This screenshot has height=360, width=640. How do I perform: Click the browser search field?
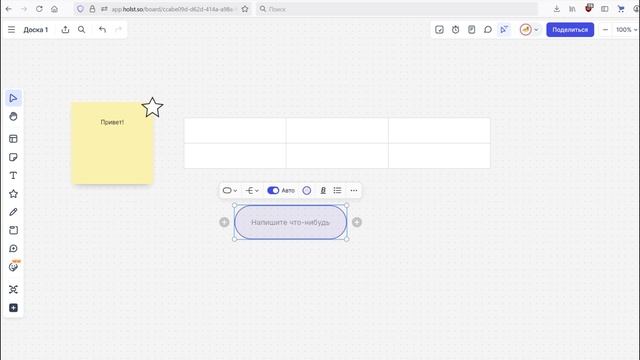click(x=397, y=9)
